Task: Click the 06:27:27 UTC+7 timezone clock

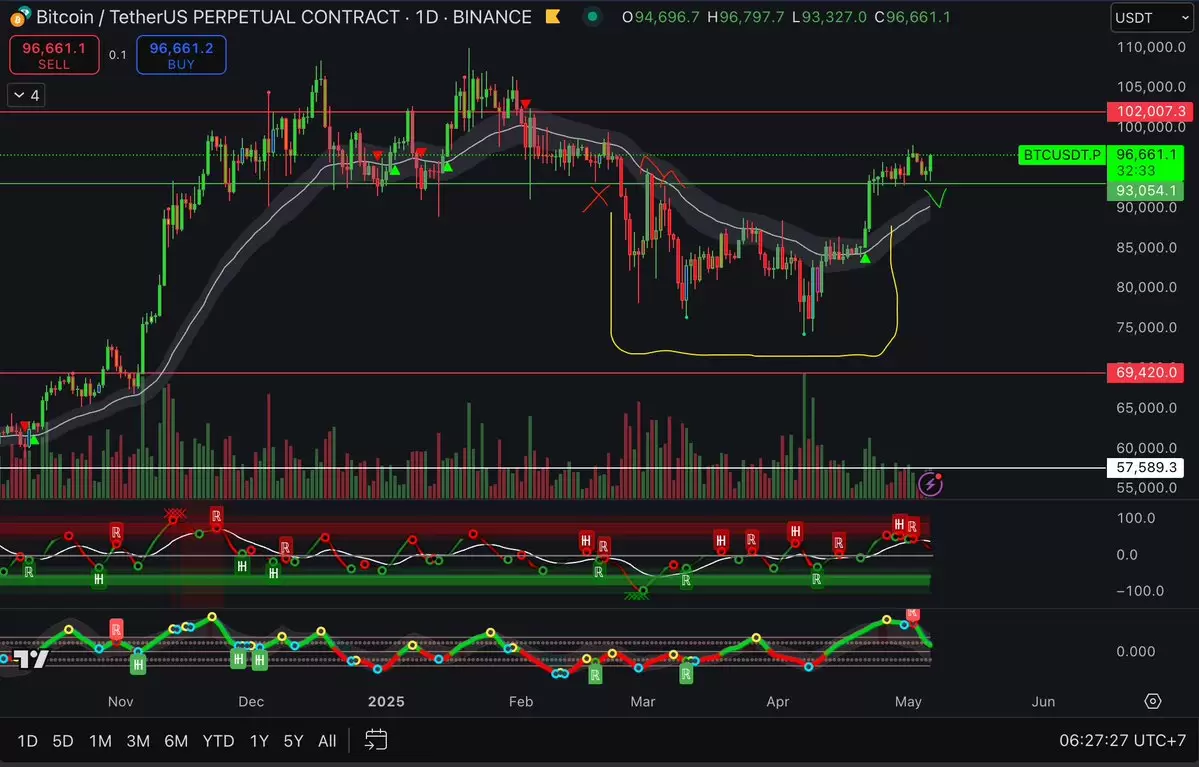Action: tap(1123, 740)
